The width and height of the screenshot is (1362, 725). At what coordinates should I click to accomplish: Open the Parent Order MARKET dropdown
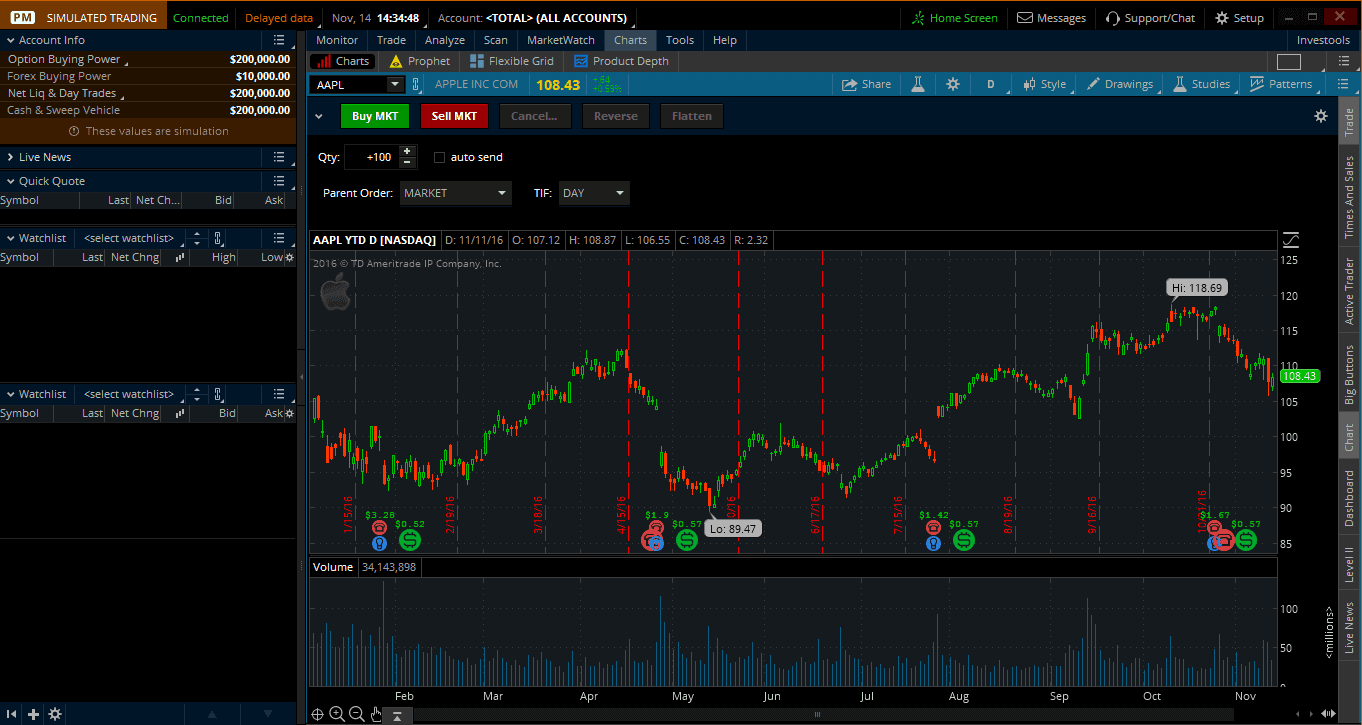[x=455, y=193]
